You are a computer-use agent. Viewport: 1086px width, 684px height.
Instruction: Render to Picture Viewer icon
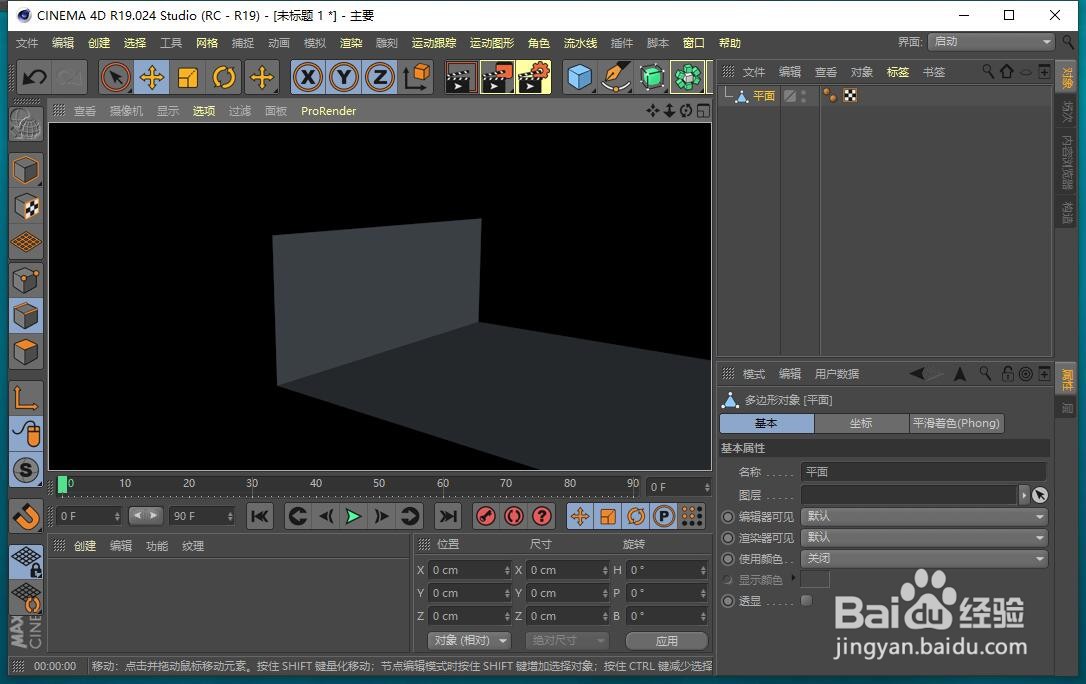tap(497, 77)
